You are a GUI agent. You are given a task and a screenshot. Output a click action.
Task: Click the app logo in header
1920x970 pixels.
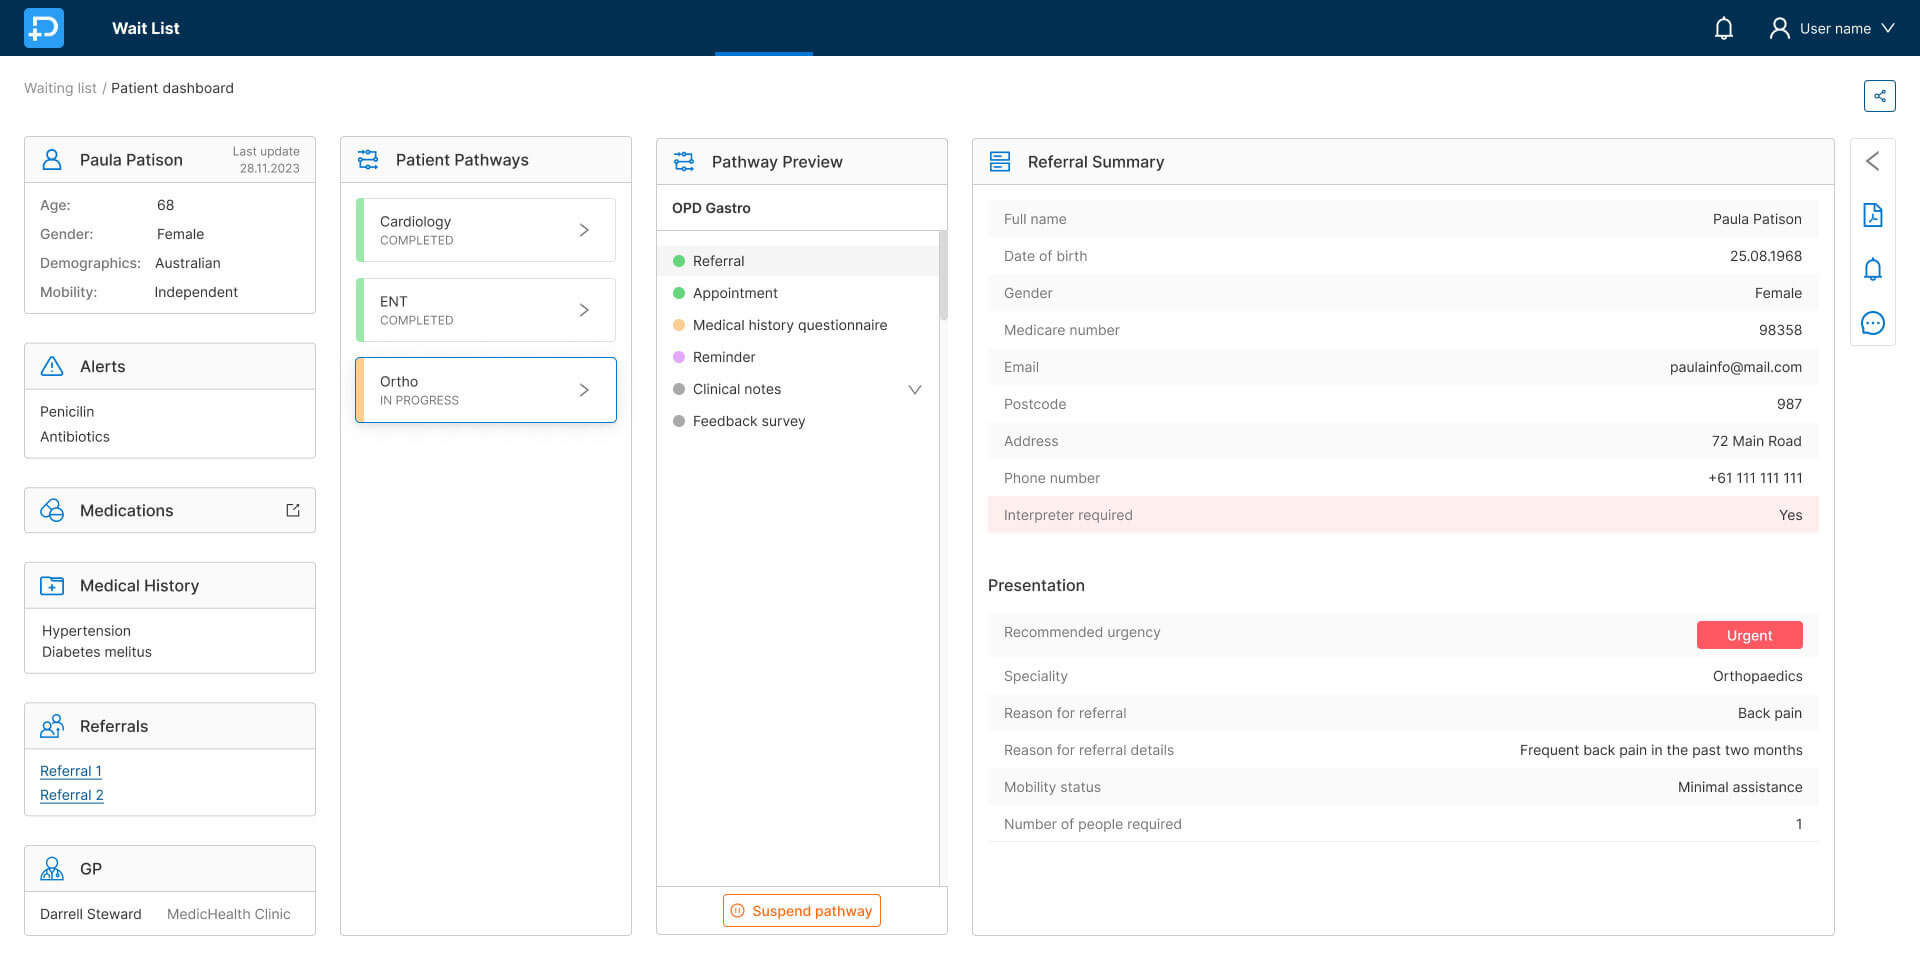(x=44, y=28)
